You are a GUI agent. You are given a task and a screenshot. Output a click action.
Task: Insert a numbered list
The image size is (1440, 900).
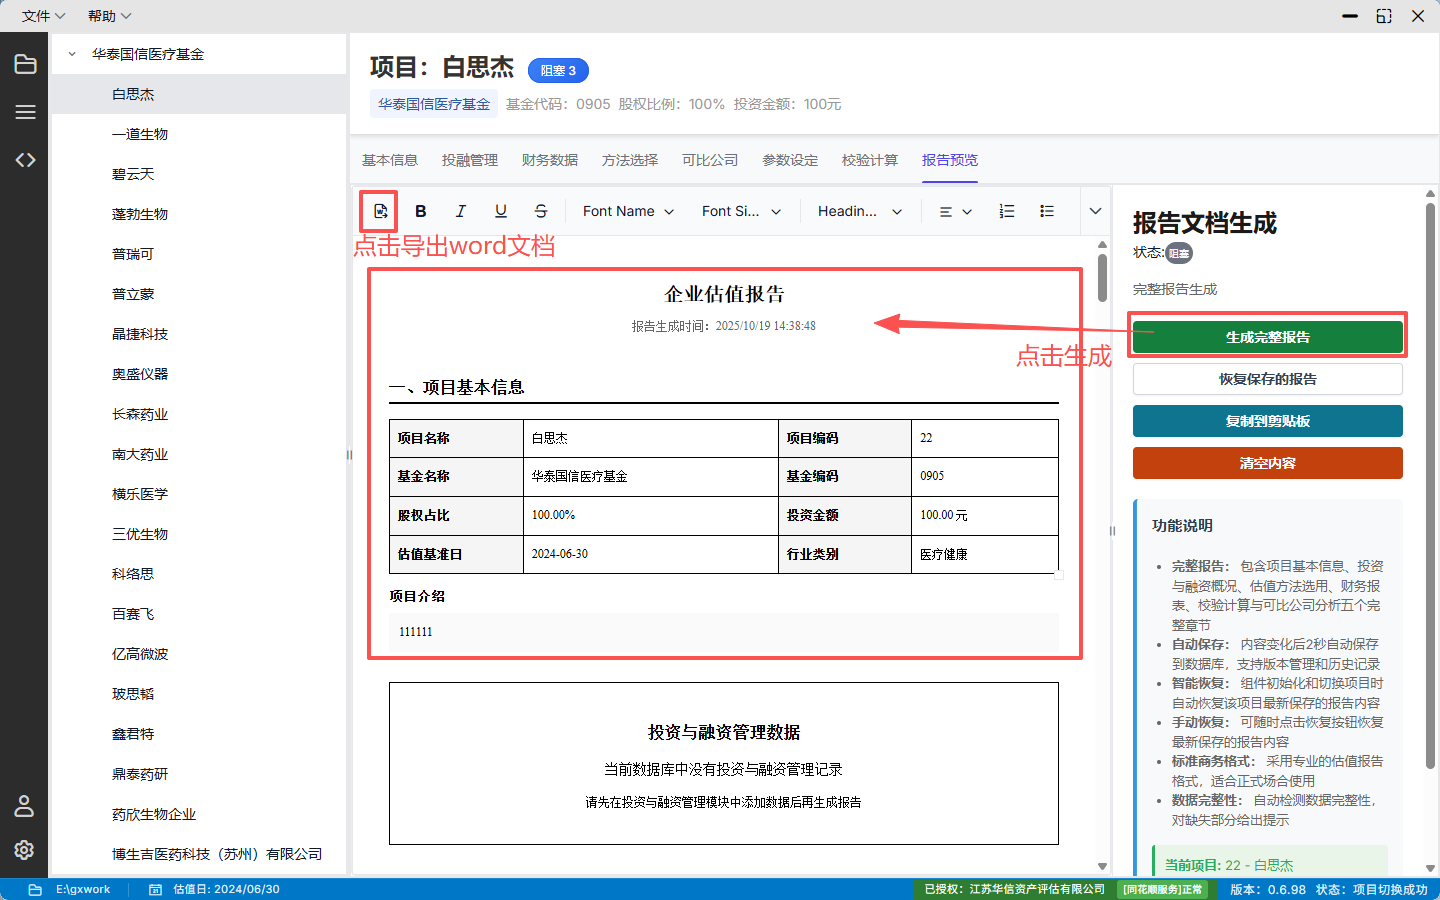[x=1006, y=211]
